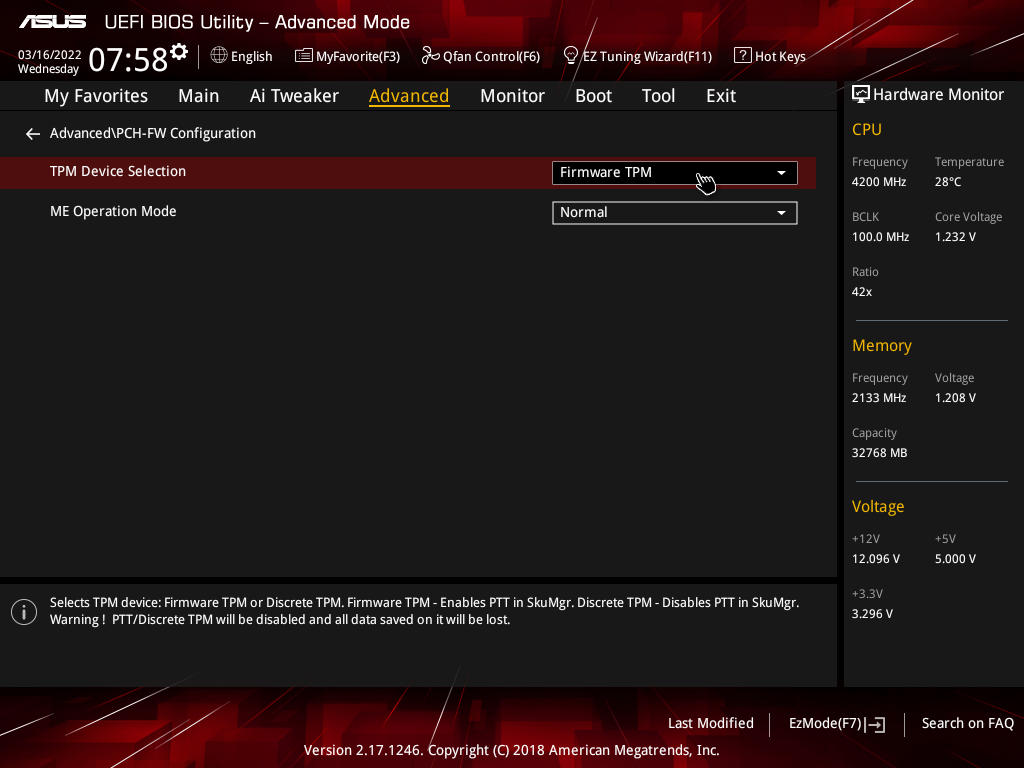Click the memory frequency 2133 MHz
The width and height of the screenshot is (1024, 768).
[x=878, y=398]
